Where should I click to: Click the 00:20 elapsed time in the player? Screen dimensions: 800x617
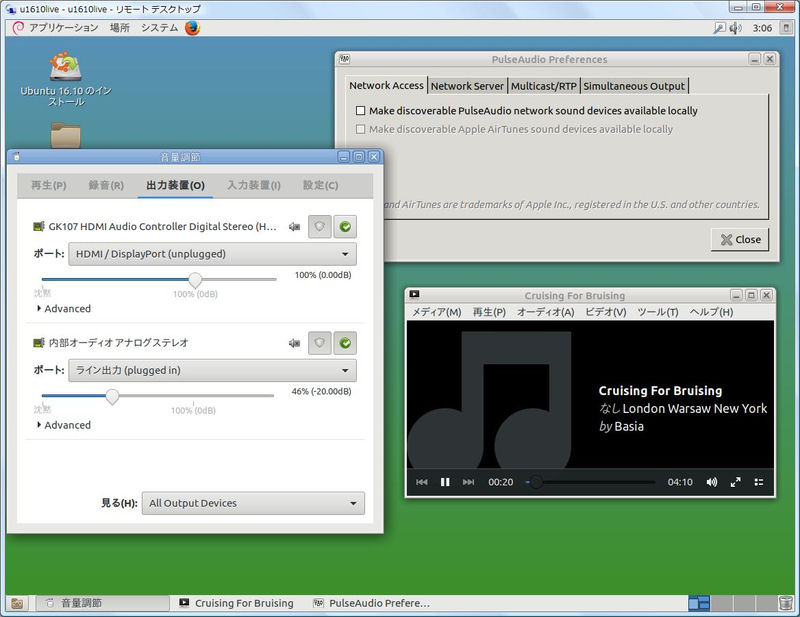point(501,482)
